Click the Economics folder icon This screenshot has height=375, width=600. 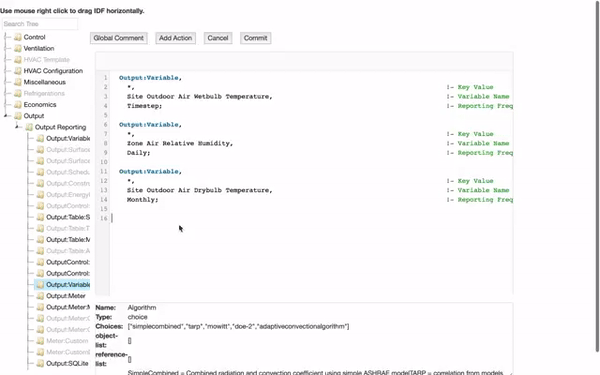point(18,105)
